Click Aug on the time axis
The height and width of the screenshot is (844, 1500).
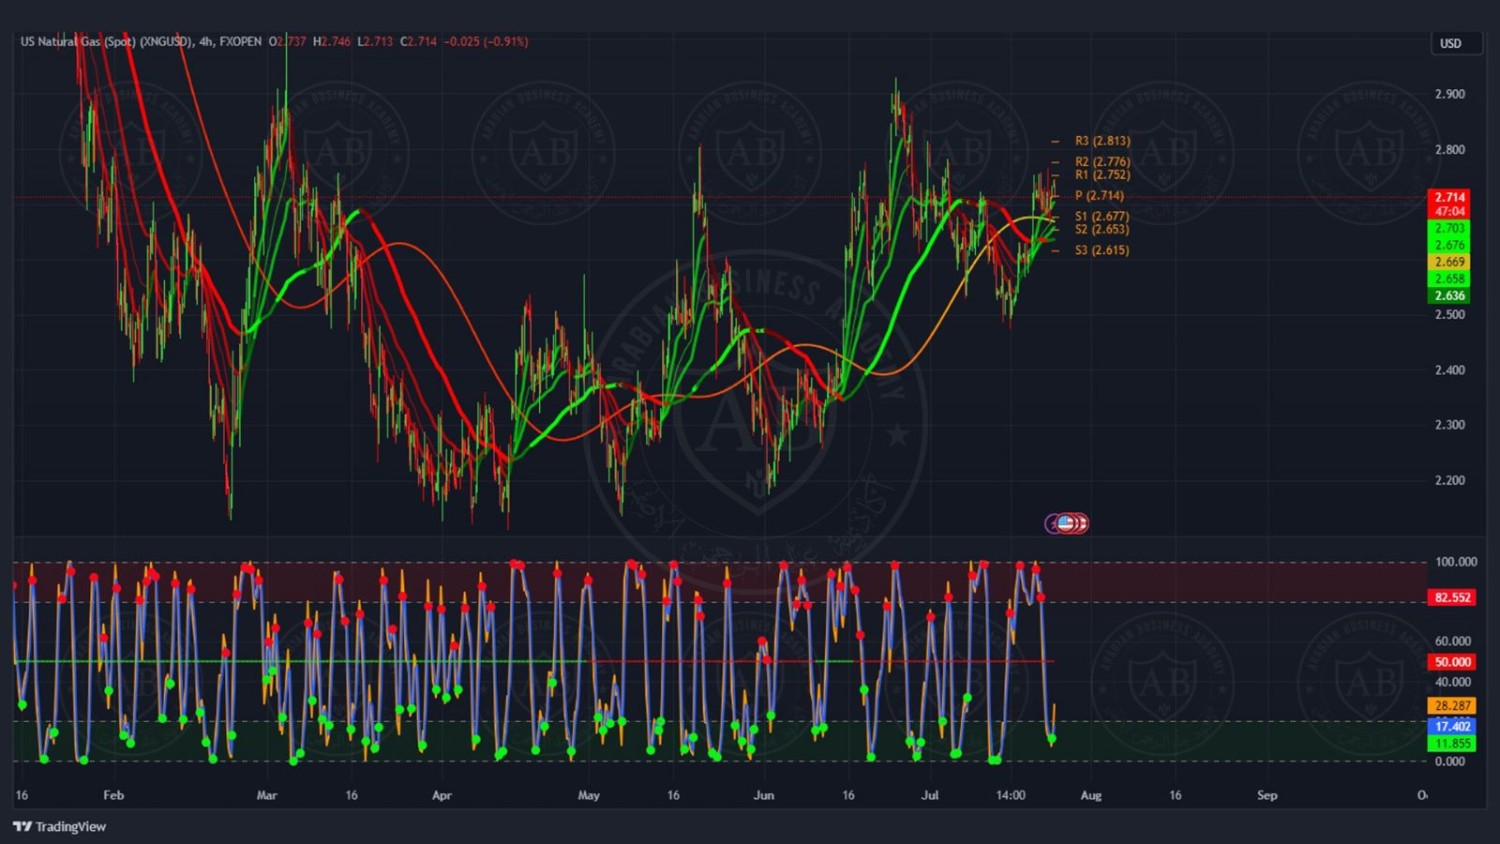coord(1091,796)
